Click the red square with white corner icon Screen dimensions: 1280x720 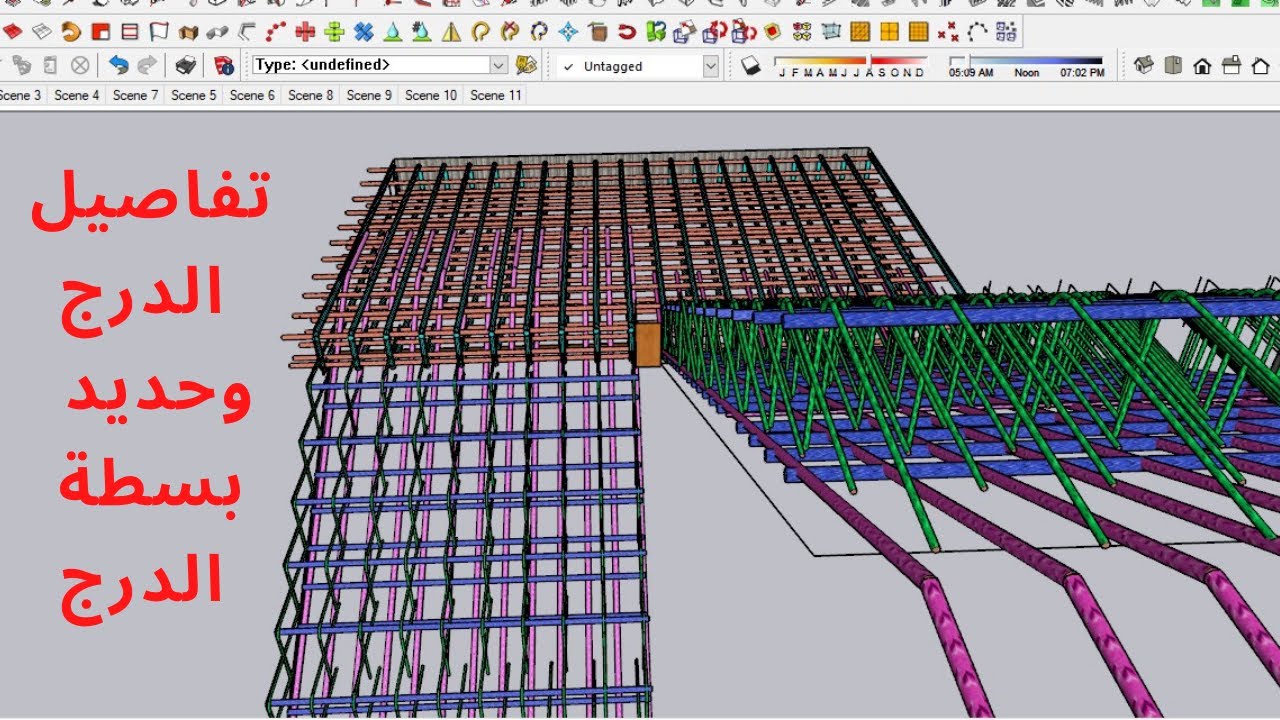[x=100, y=32]
